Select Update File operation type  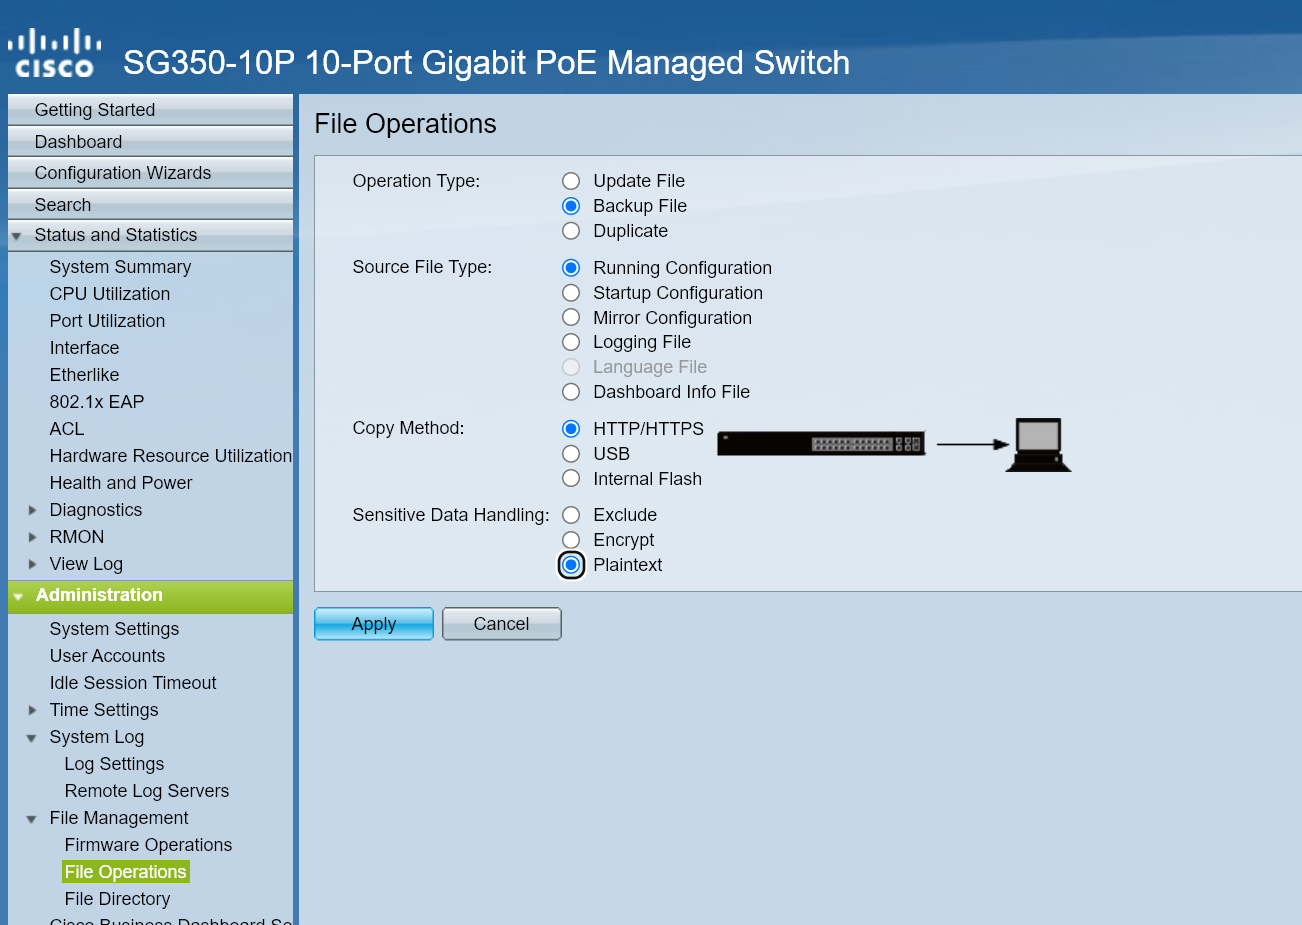point(571,181)
